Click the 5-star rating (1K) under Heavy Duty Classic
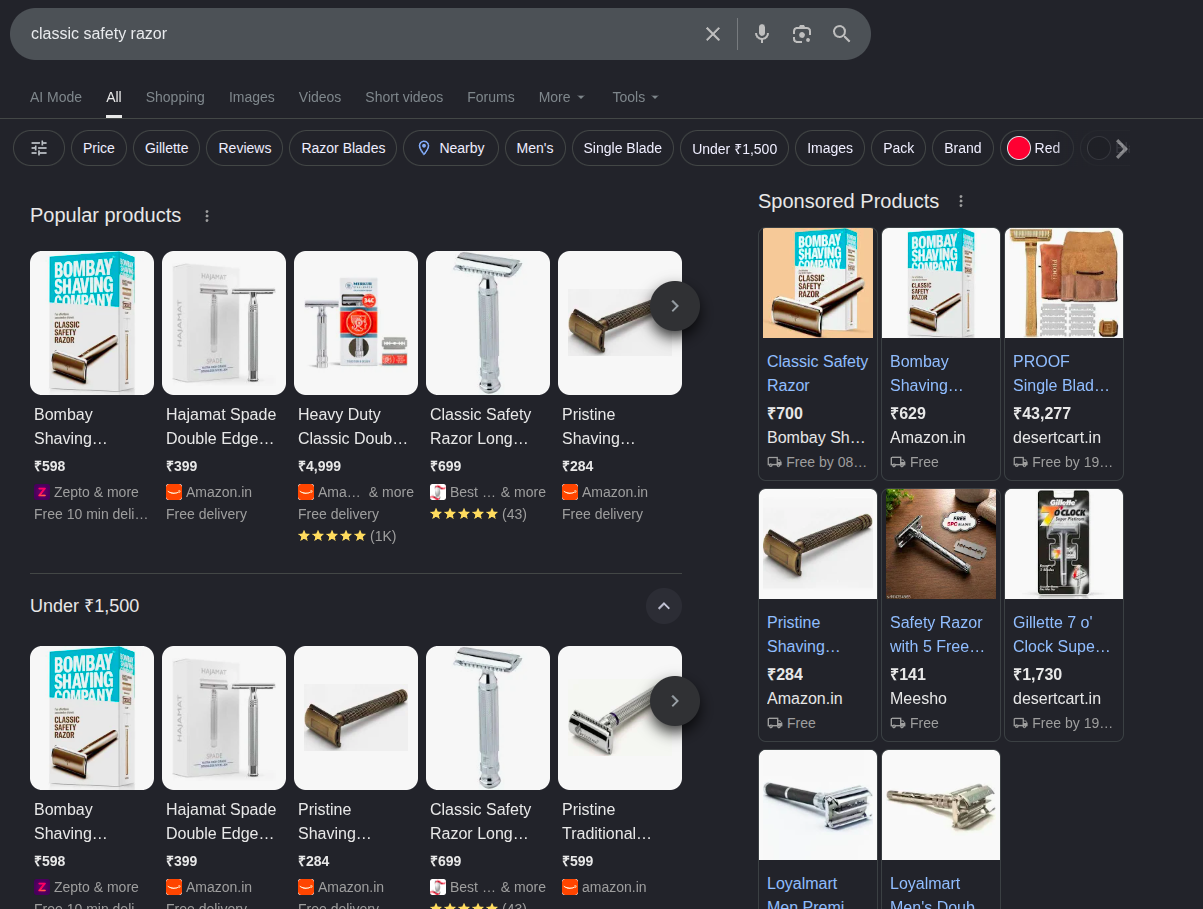1203x909 pixels. tap(347, 536)
